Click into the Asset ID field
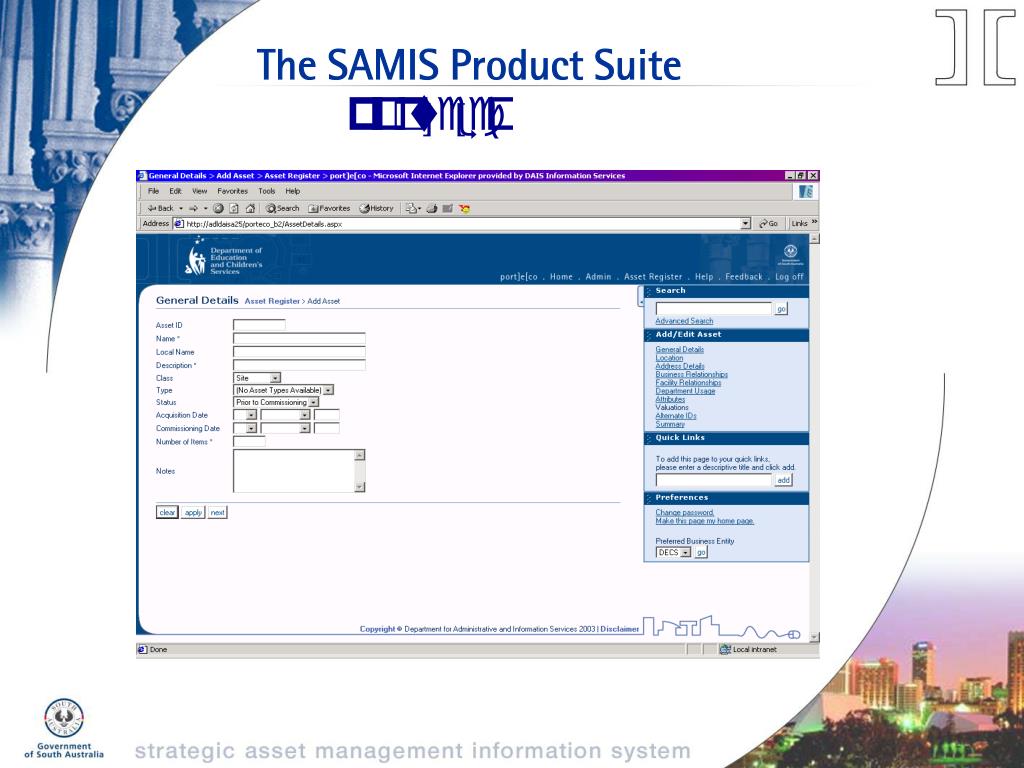The image size is (1024, 768). tap(259, 325)
